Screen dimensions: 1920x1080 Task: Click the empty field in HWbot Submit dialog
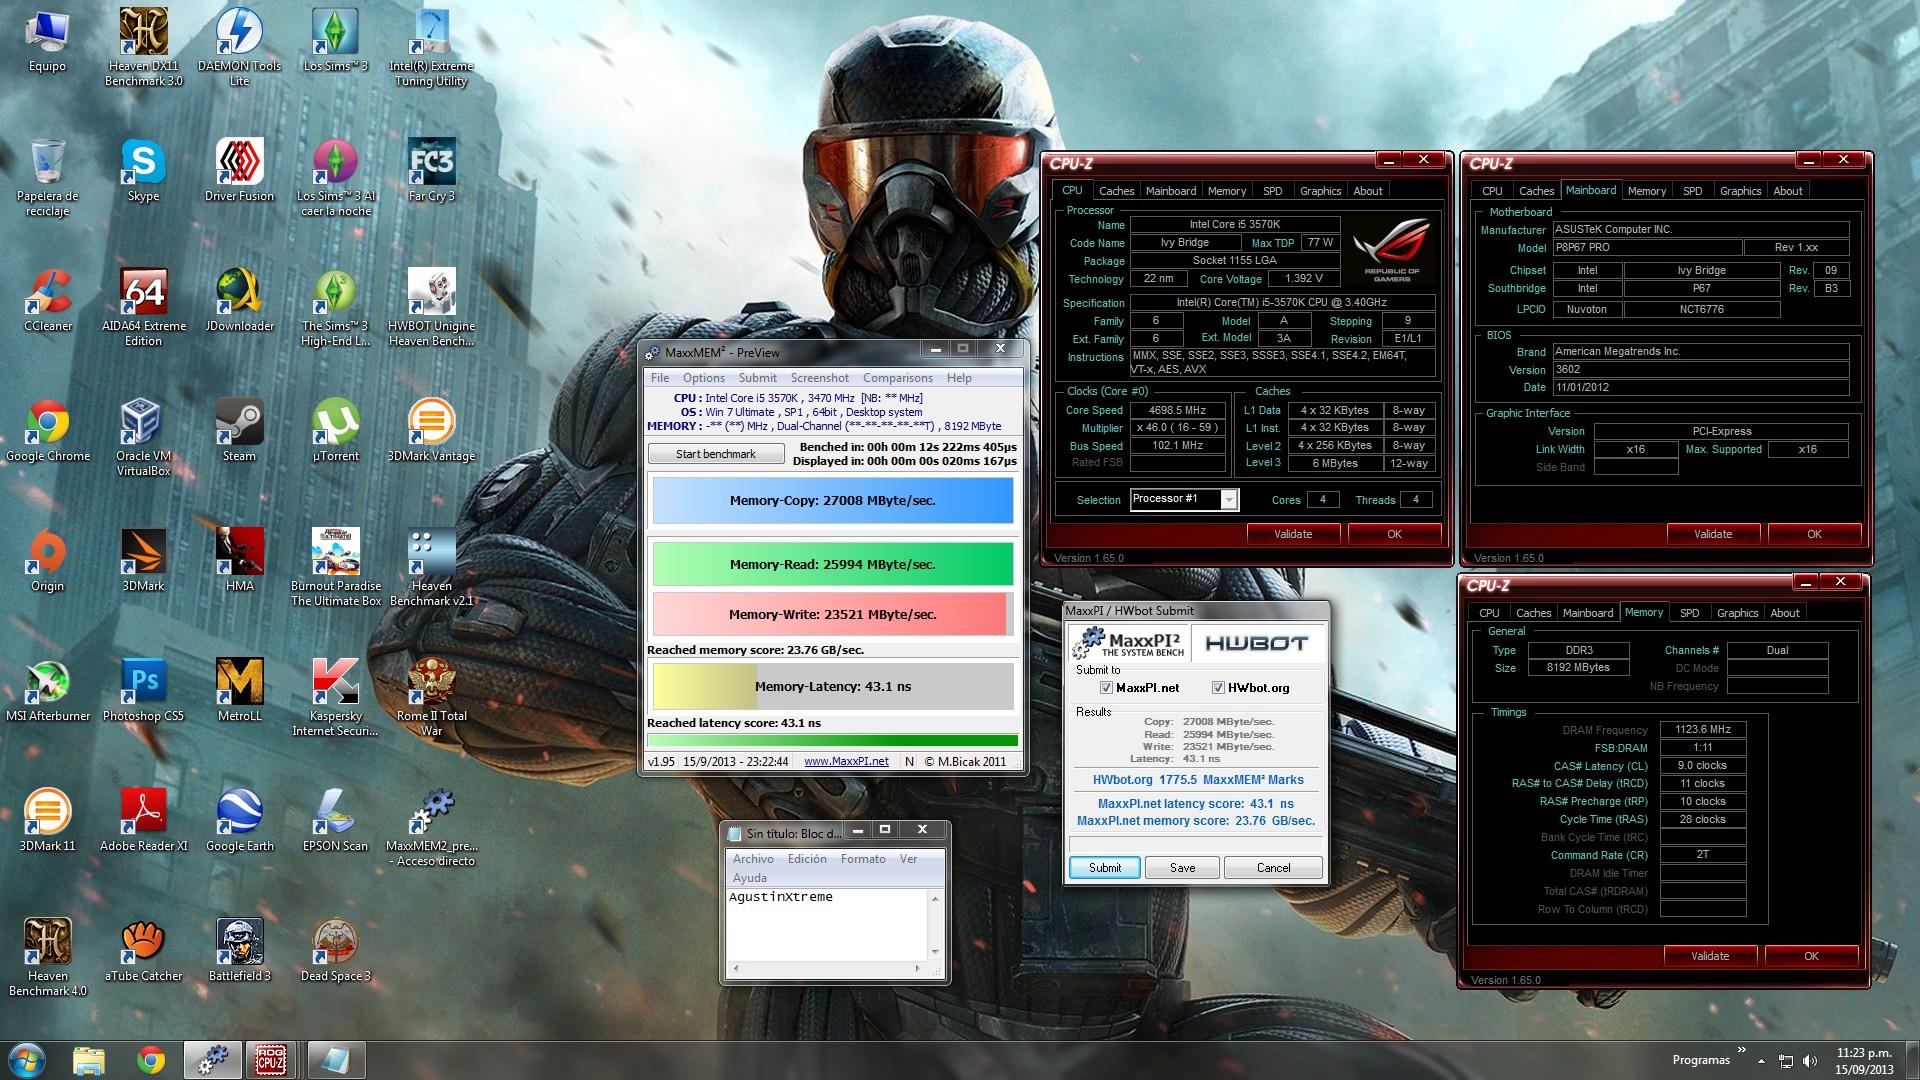pyautogui.click(x=1196, y=845)
